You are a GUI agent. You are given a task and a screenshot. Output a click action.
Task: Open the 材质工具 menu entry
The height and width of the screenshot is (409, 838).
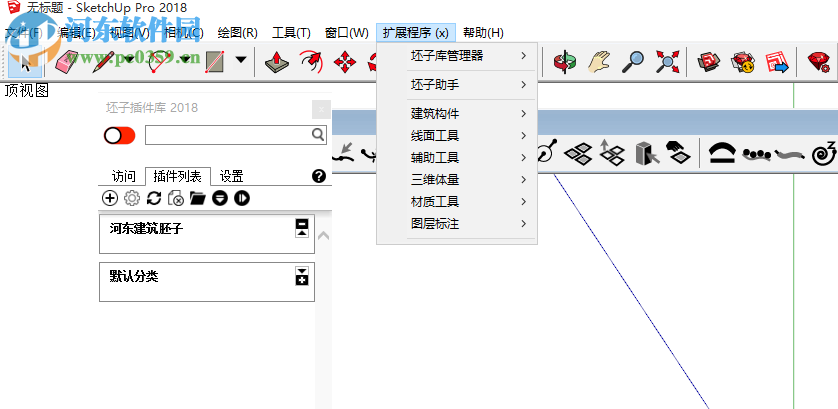(x=457, y=202)
